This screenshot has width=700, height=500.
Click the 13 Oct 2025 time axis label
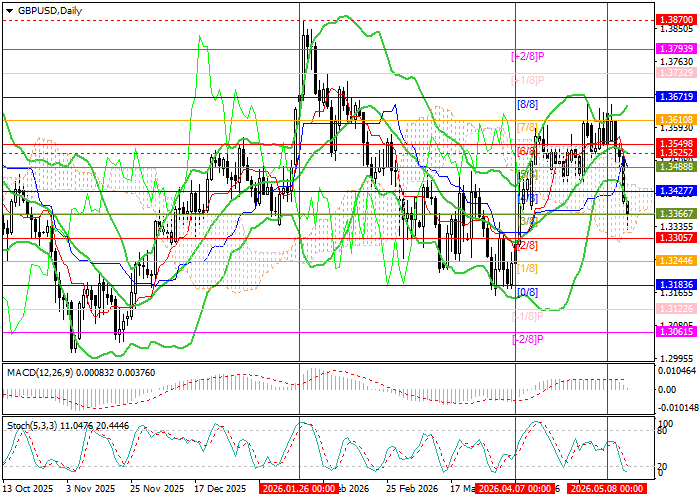tap(28, 488)
